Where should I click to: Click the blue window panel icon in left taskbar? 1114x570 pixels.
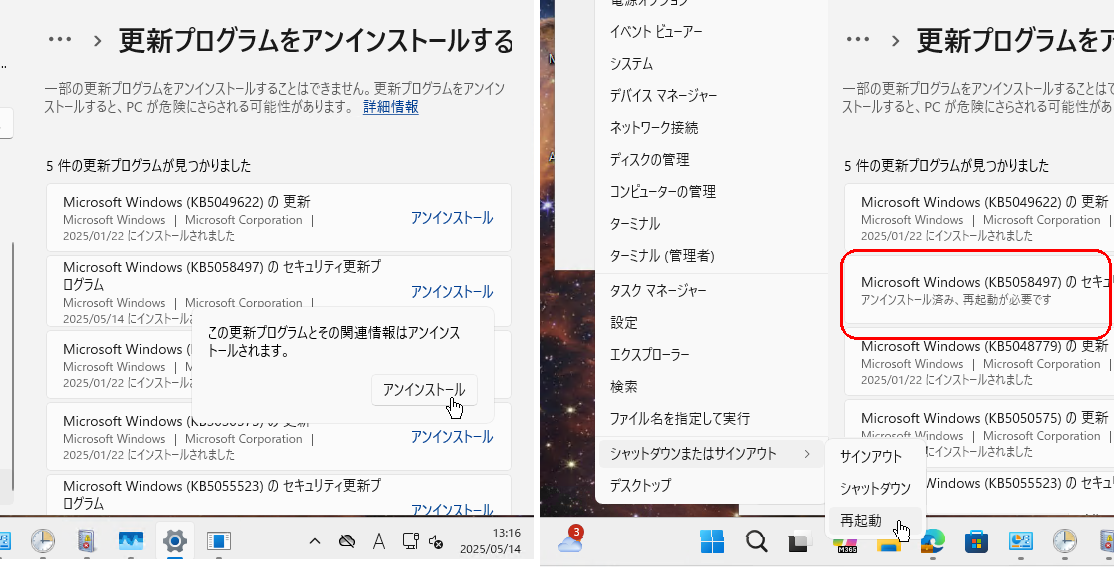point(219,542)
